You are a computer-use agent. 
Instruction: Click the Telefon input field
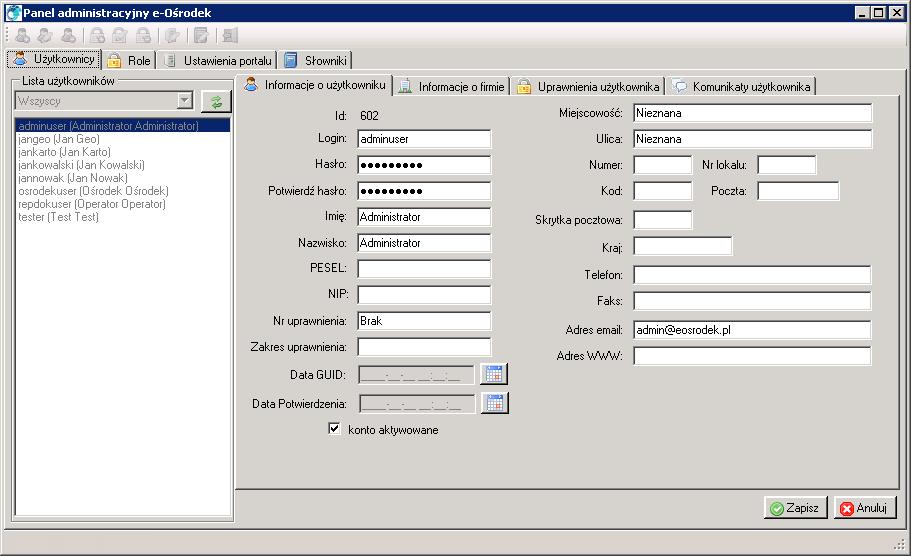[x=752, y=274]
